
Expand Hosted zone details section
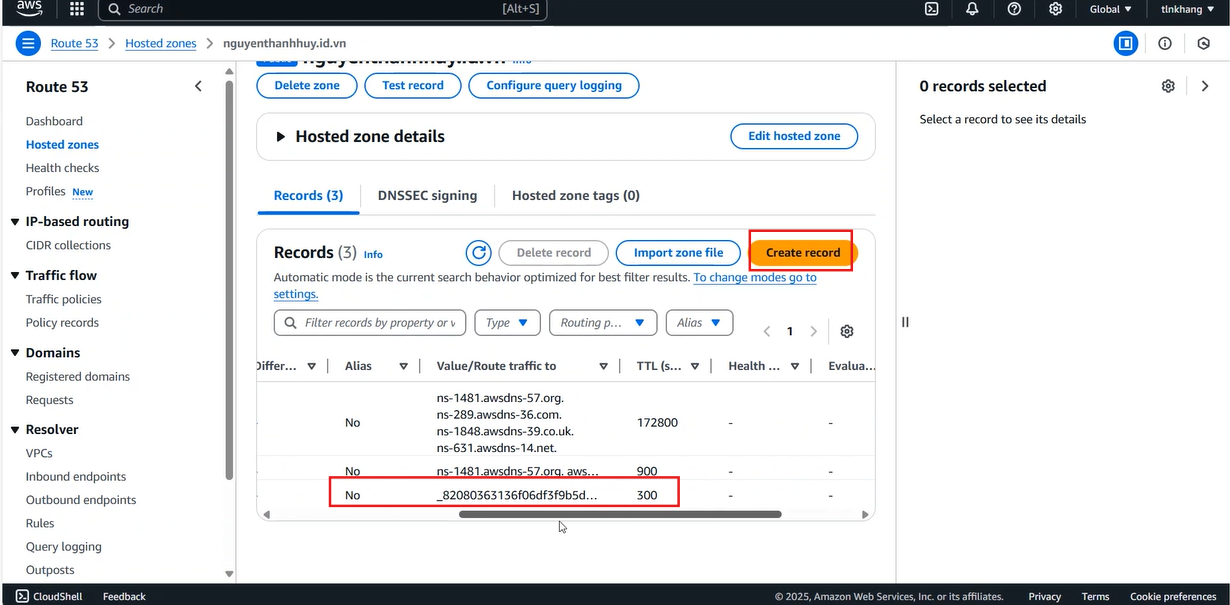point(281,137)
